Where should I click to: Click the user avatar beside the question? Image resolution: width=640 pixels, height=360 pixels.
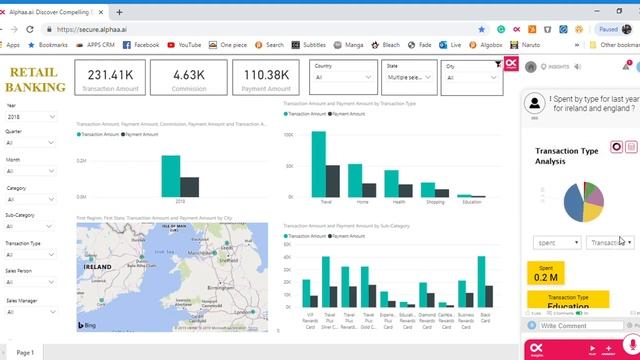pos(535,103)
